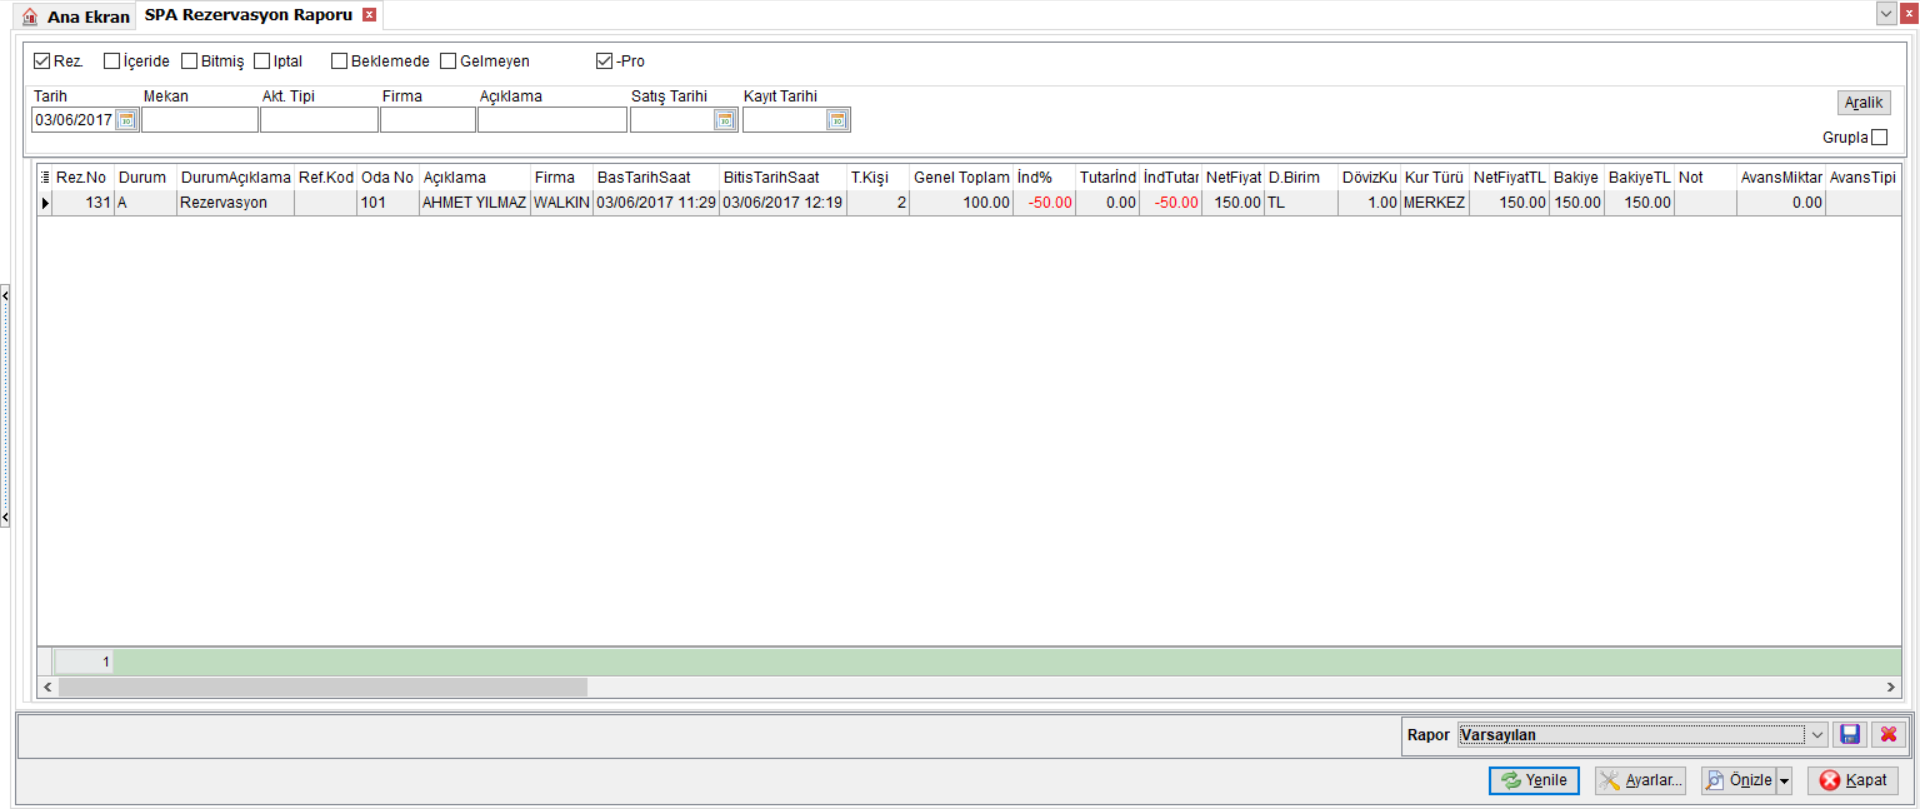Viewport: 1920px width, 809px height.
Task: Click the Tarih date field
Action: point(74,120)
